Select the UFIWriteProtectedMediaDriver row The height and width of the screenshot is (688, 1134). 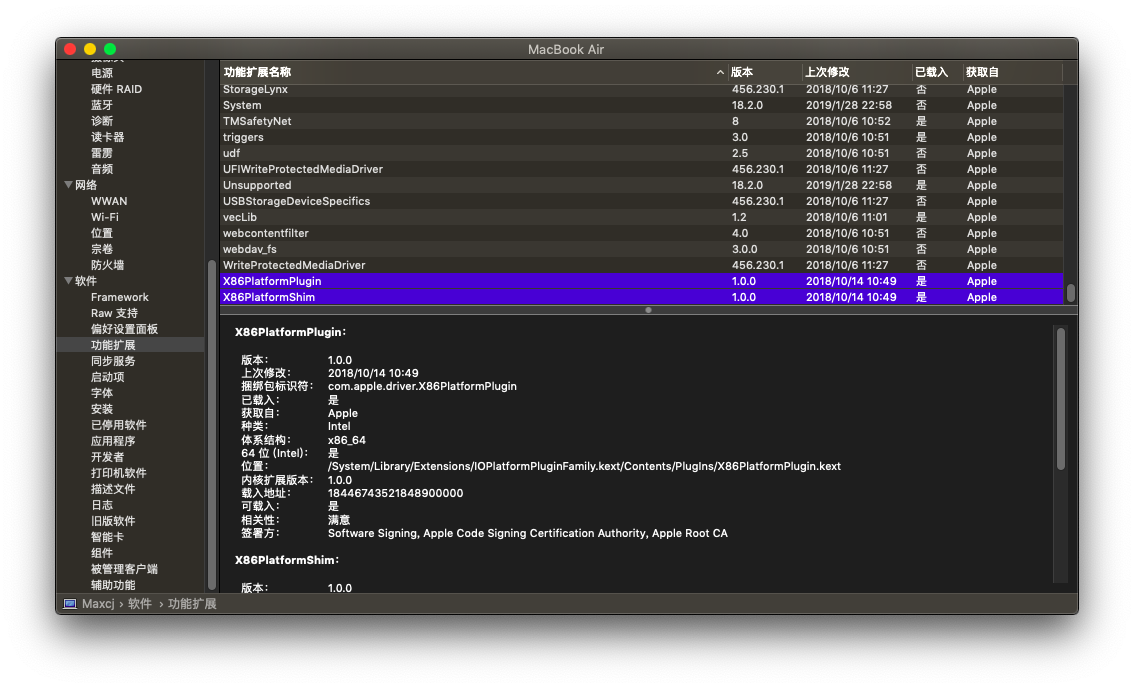[x=641, y=169]
